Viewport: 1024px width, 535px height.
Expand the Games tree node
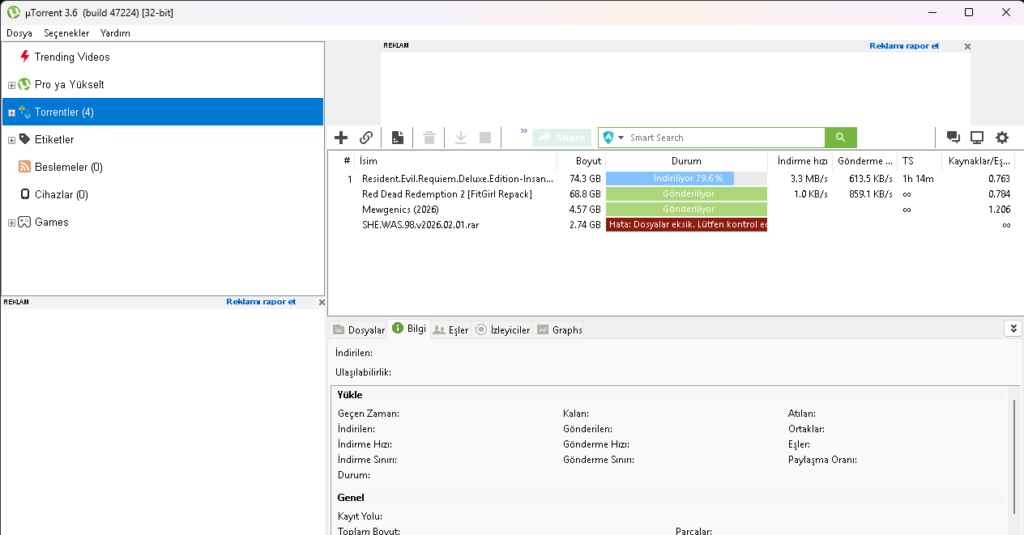[x=11, y=223]
